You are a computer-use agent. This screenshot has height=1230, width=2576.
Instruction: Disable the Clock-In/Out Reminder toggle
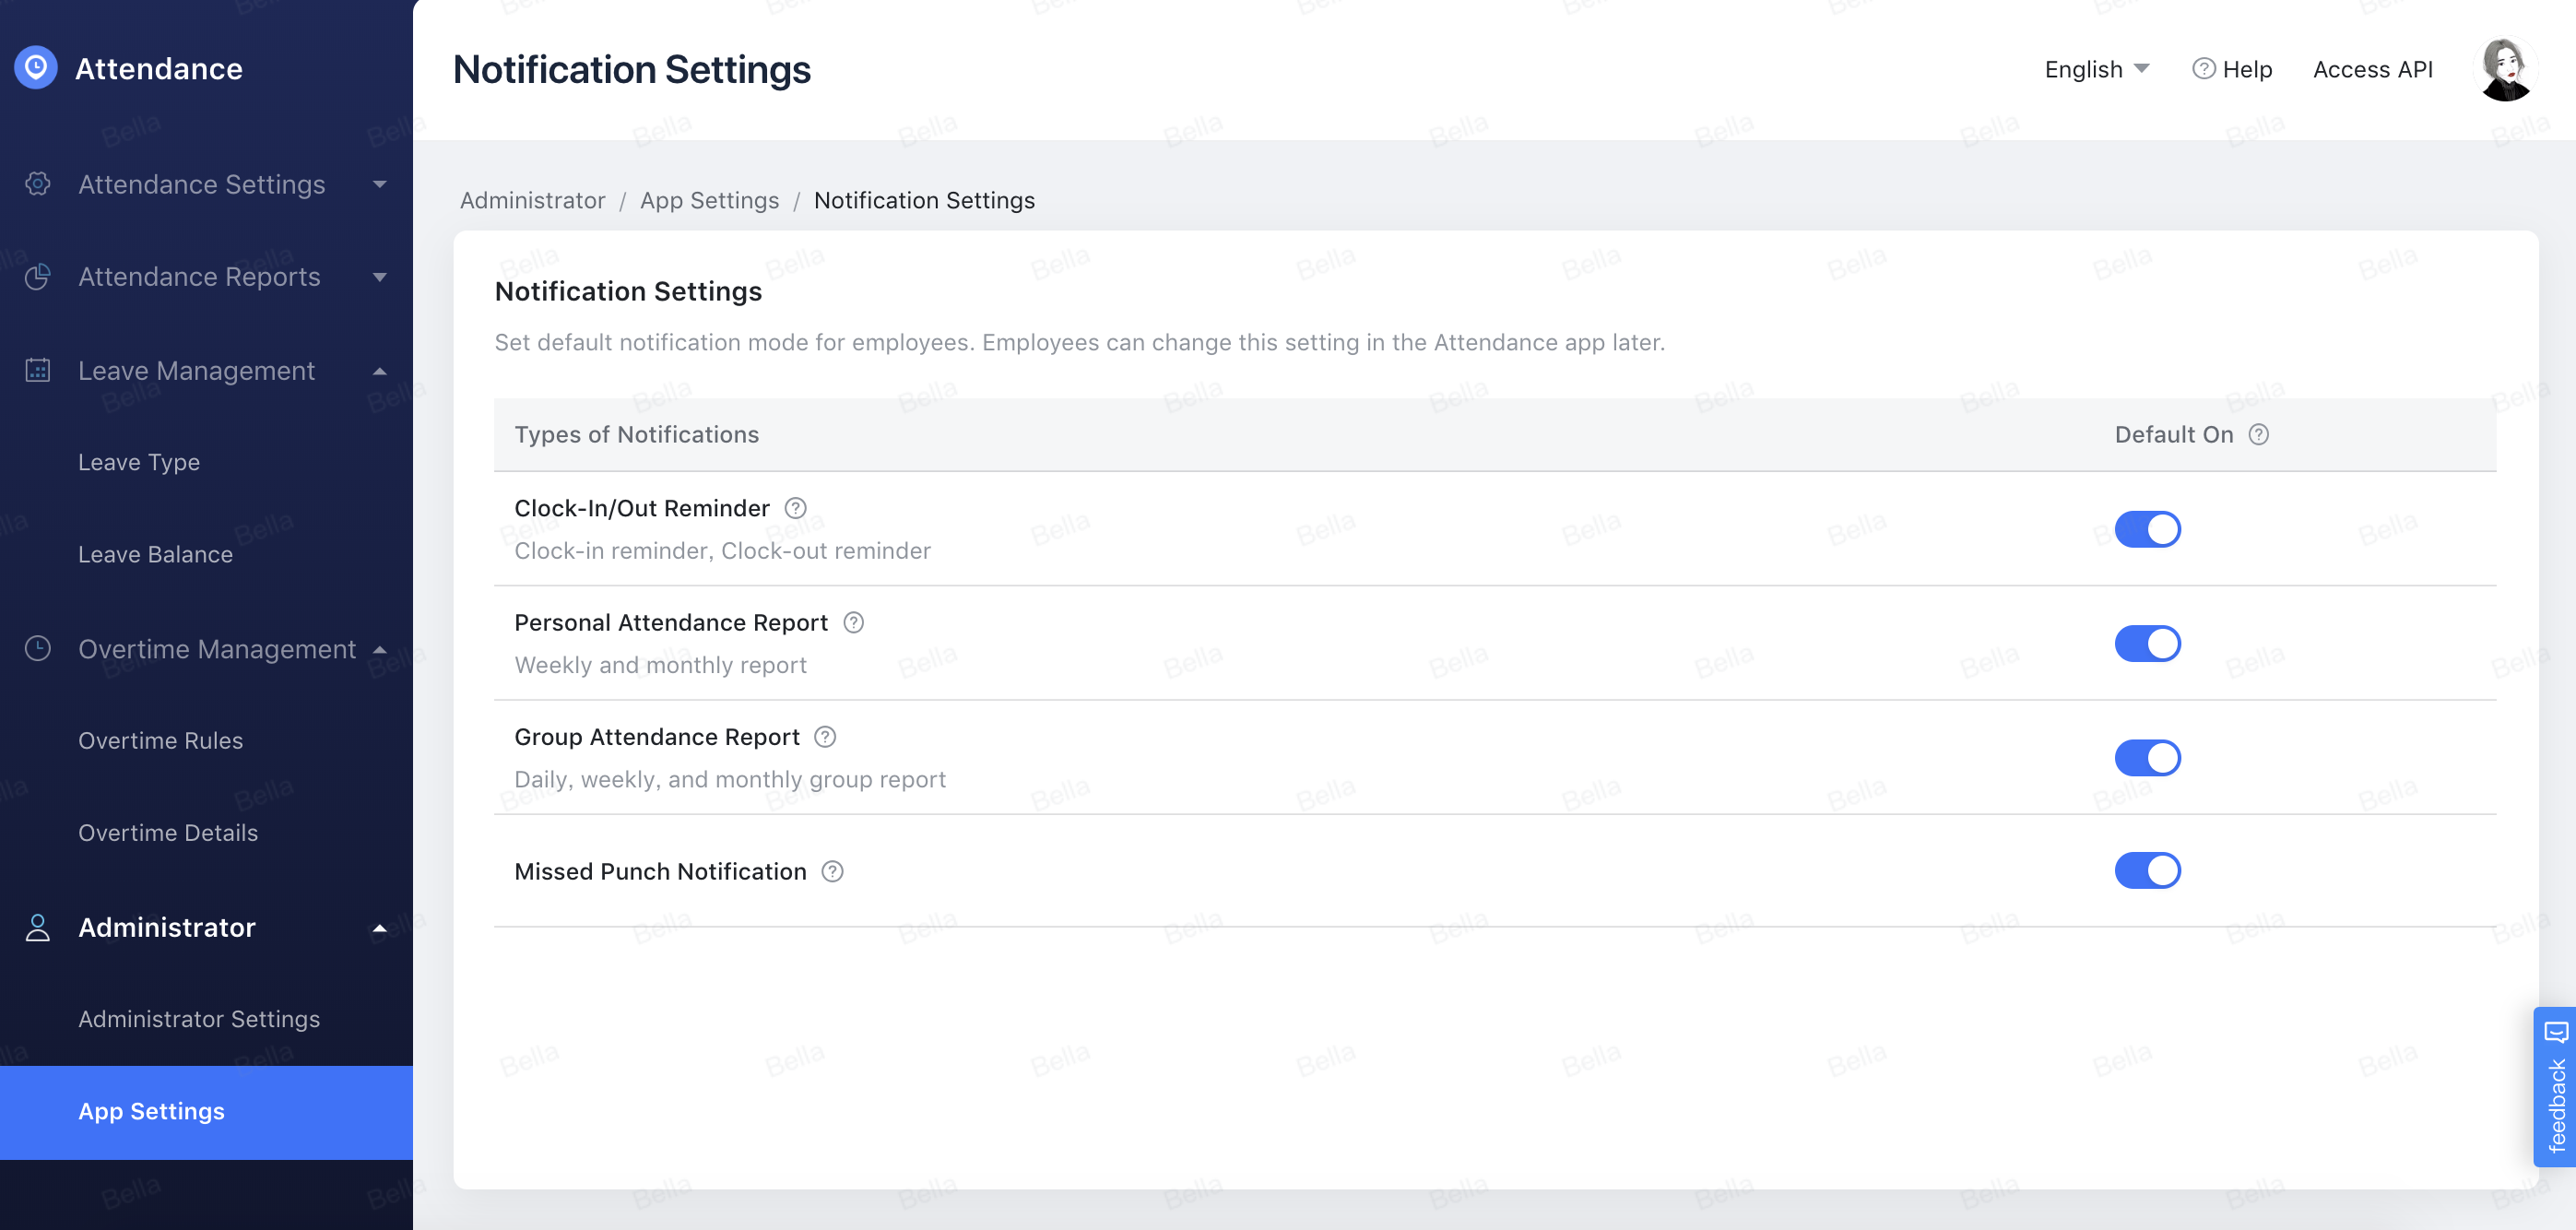pos(2146,529)
